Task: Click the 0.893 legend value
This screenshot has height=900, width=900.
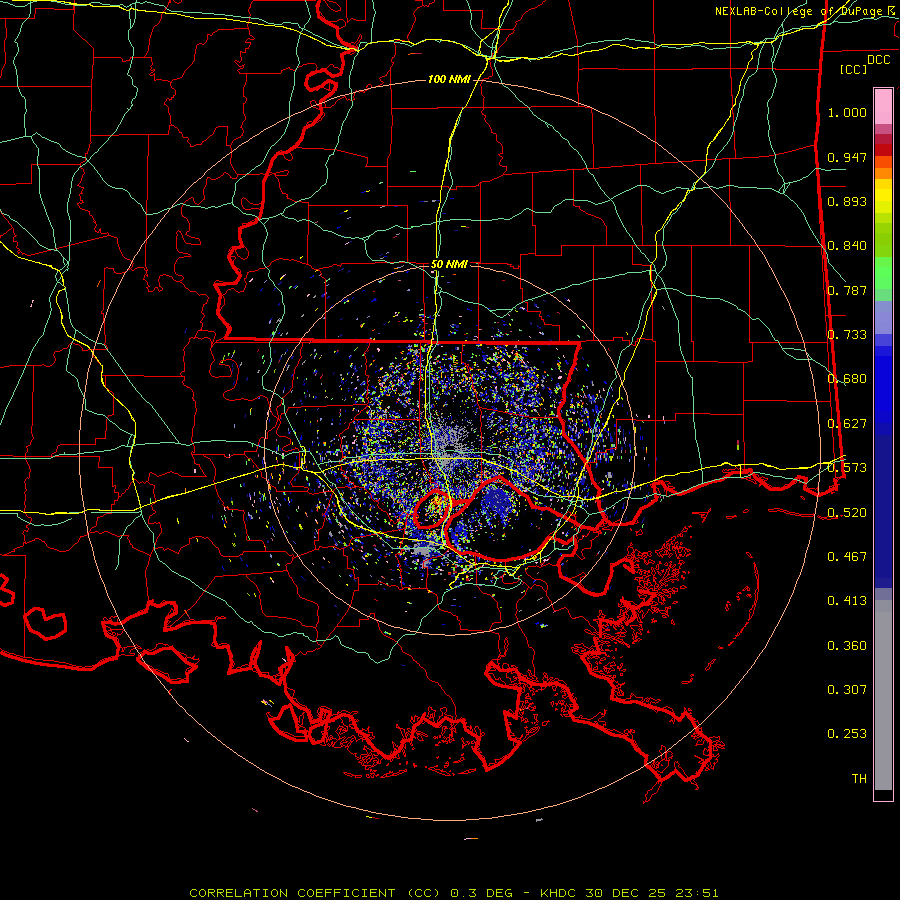Action: tap(847, 201)
